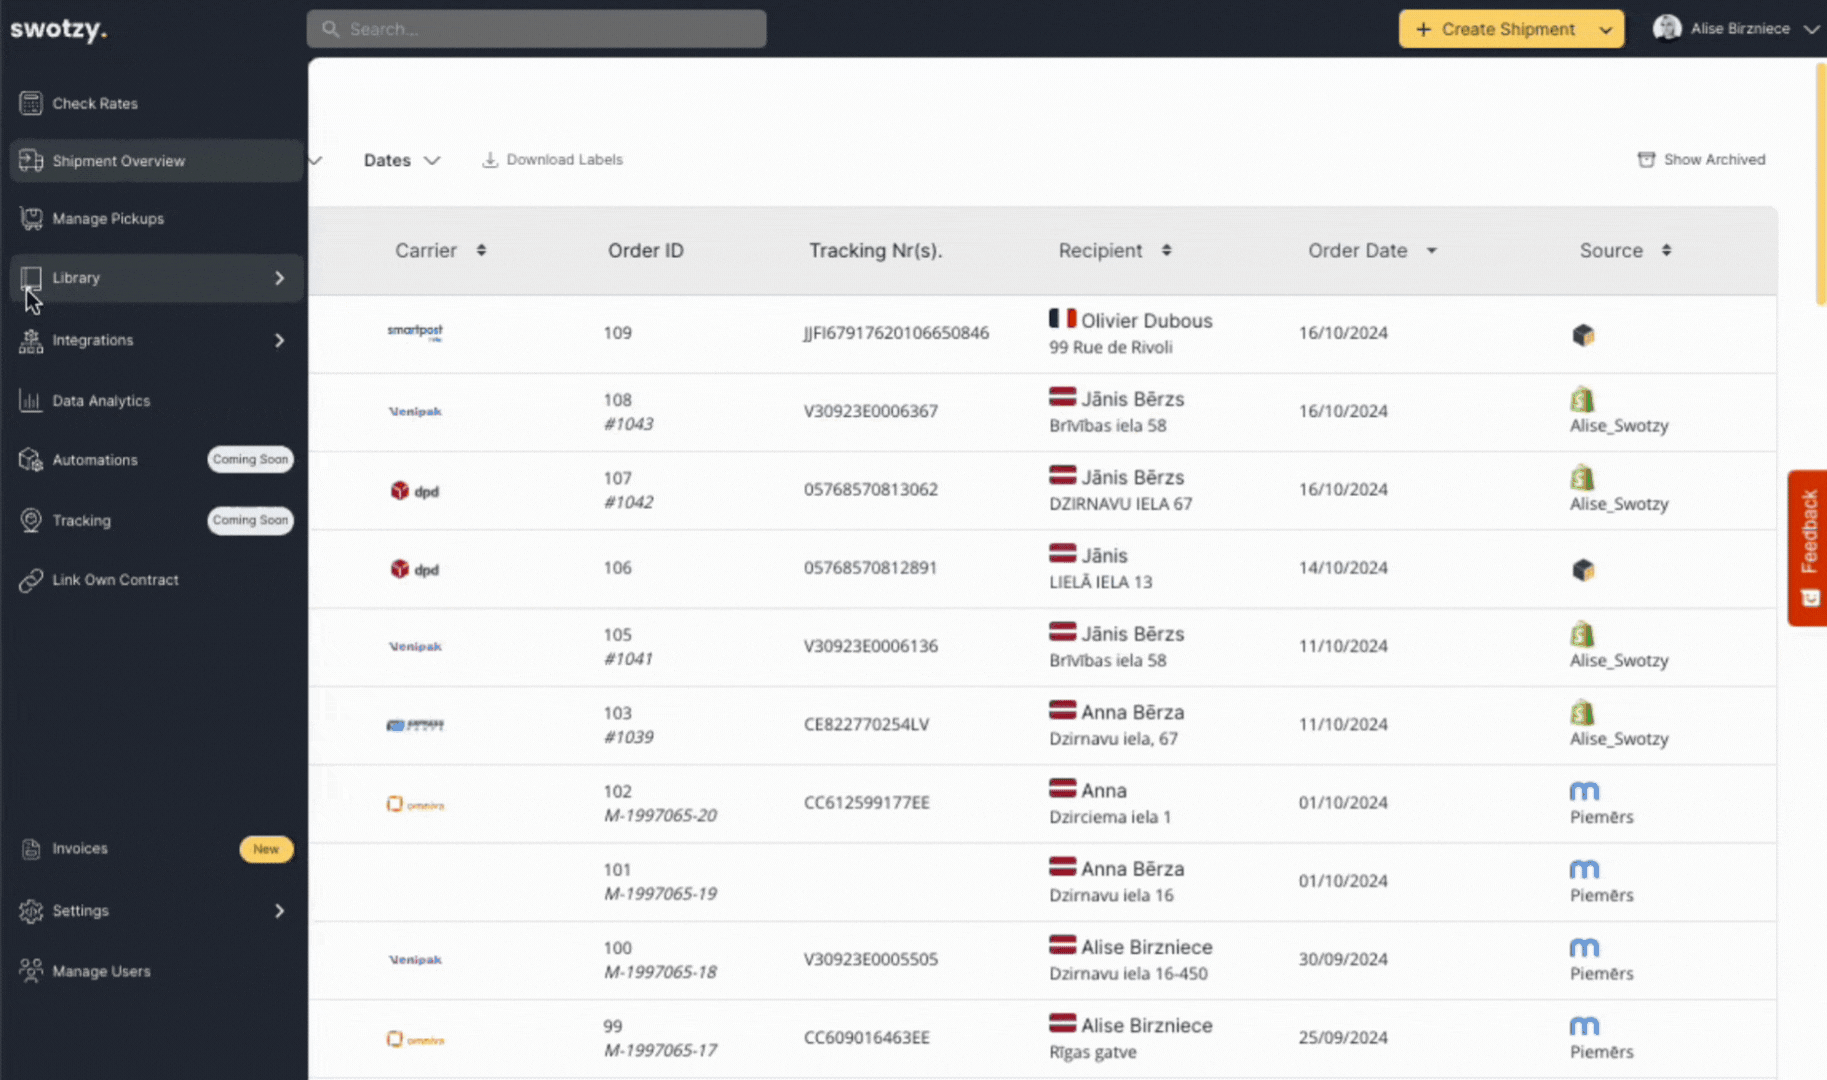Viewport: 1827px width, 1080px height.
Task: Click Download Labels arrow icon
Action: 490,160
